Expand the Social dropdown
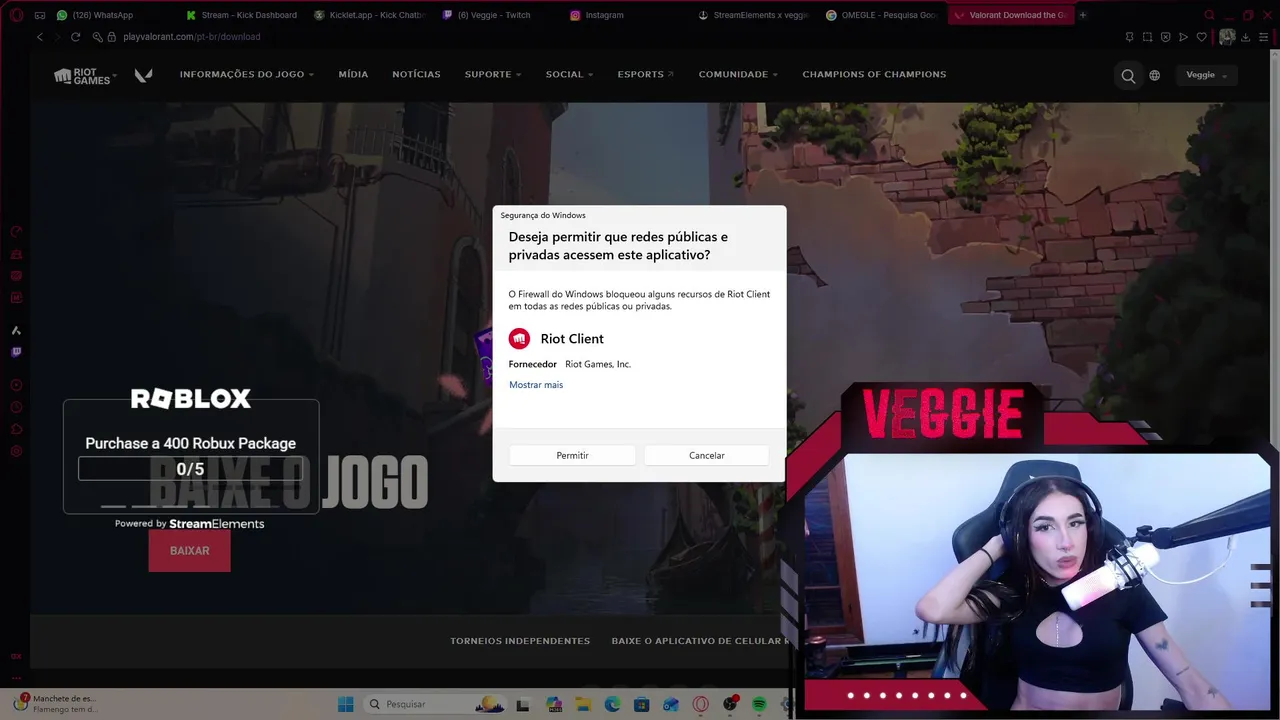The height and width of the screenshot is (720, 1280). [569, 74]
